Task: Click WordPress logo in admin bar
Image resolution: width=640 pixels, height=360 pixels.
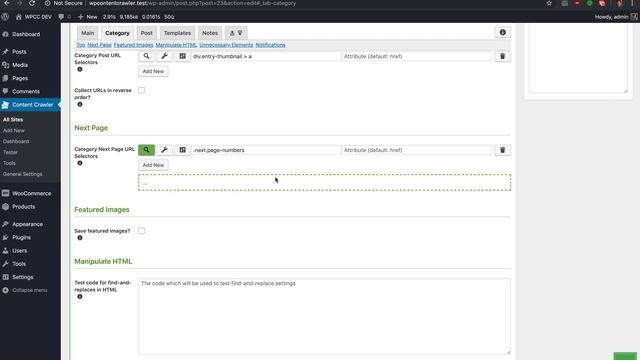Action: click(x=5, y=17)
